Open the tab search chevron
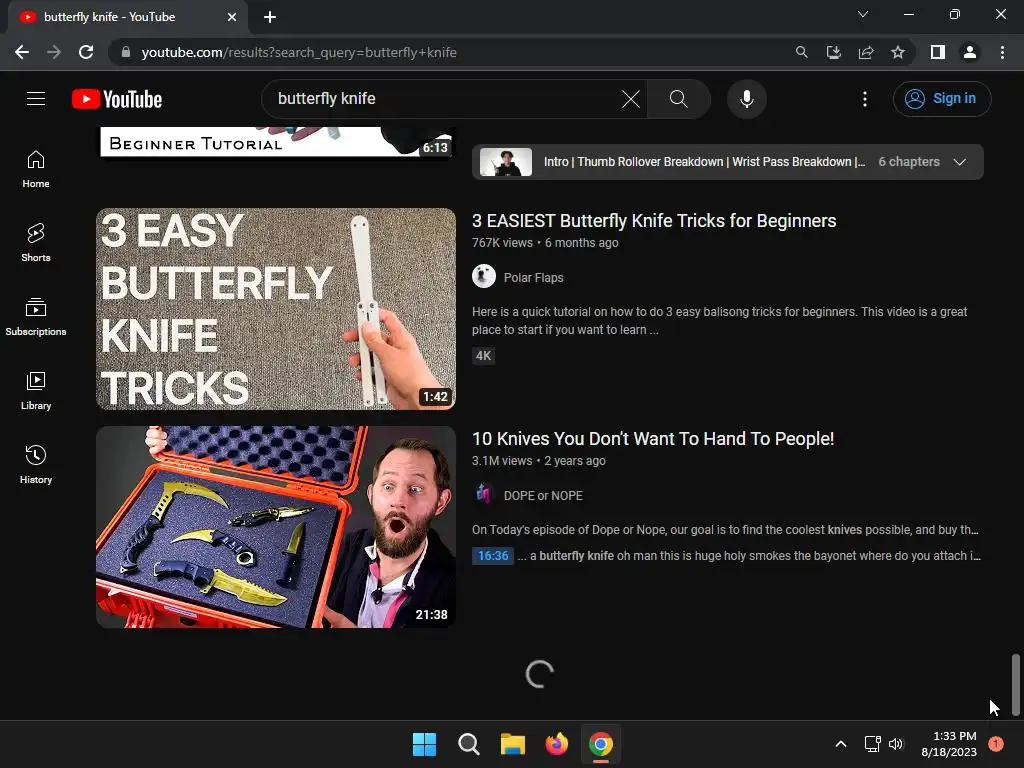1024x768 pixels. pos(863,14)
